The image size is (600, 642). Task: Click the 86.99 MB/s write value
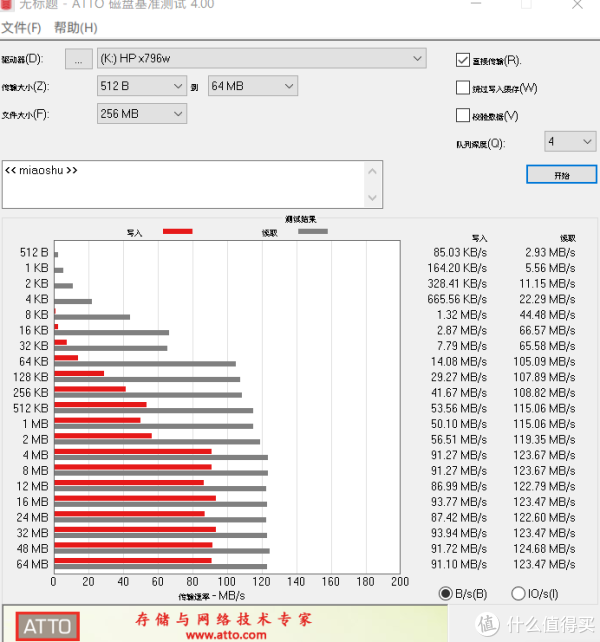click(459, 486)
